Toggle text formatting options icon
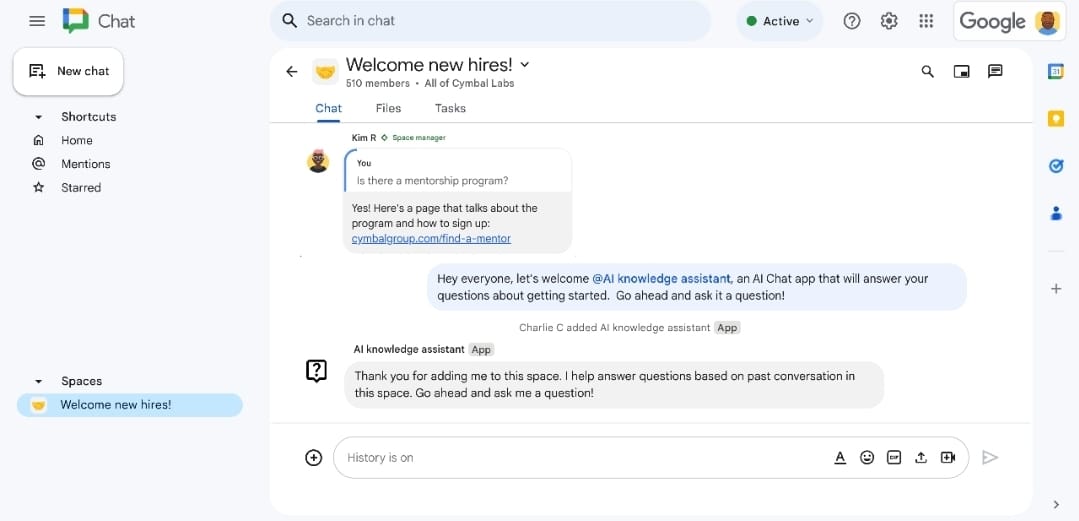Viewport: 1079px width, 521px height. [840, 457]
